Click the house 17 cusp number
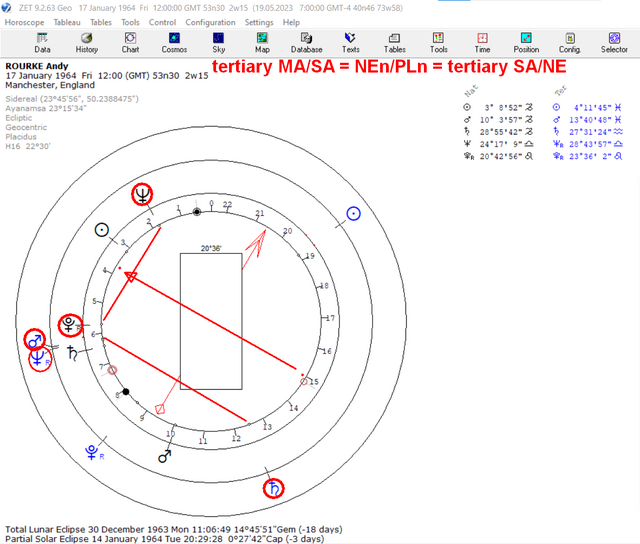Screen dimensions: 640x544 tap(330, 318)
